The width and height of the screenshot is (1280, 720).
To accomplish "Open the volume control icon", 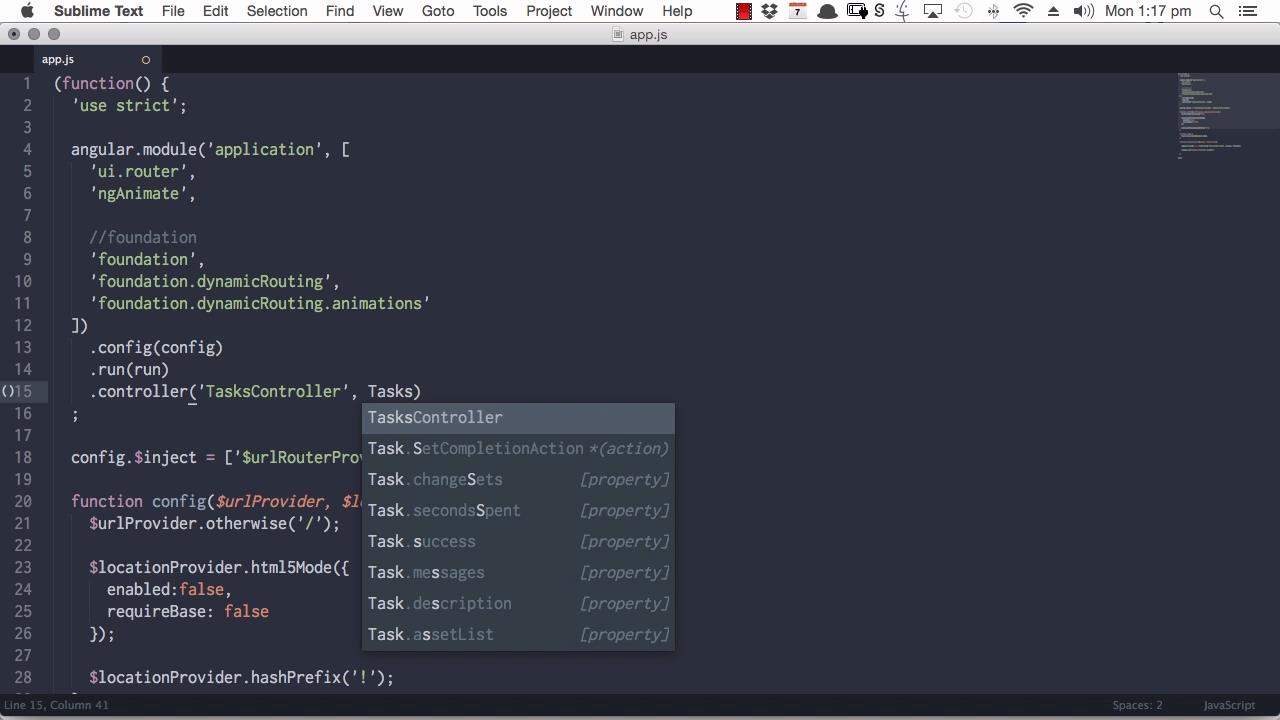I will (1083, 11).
